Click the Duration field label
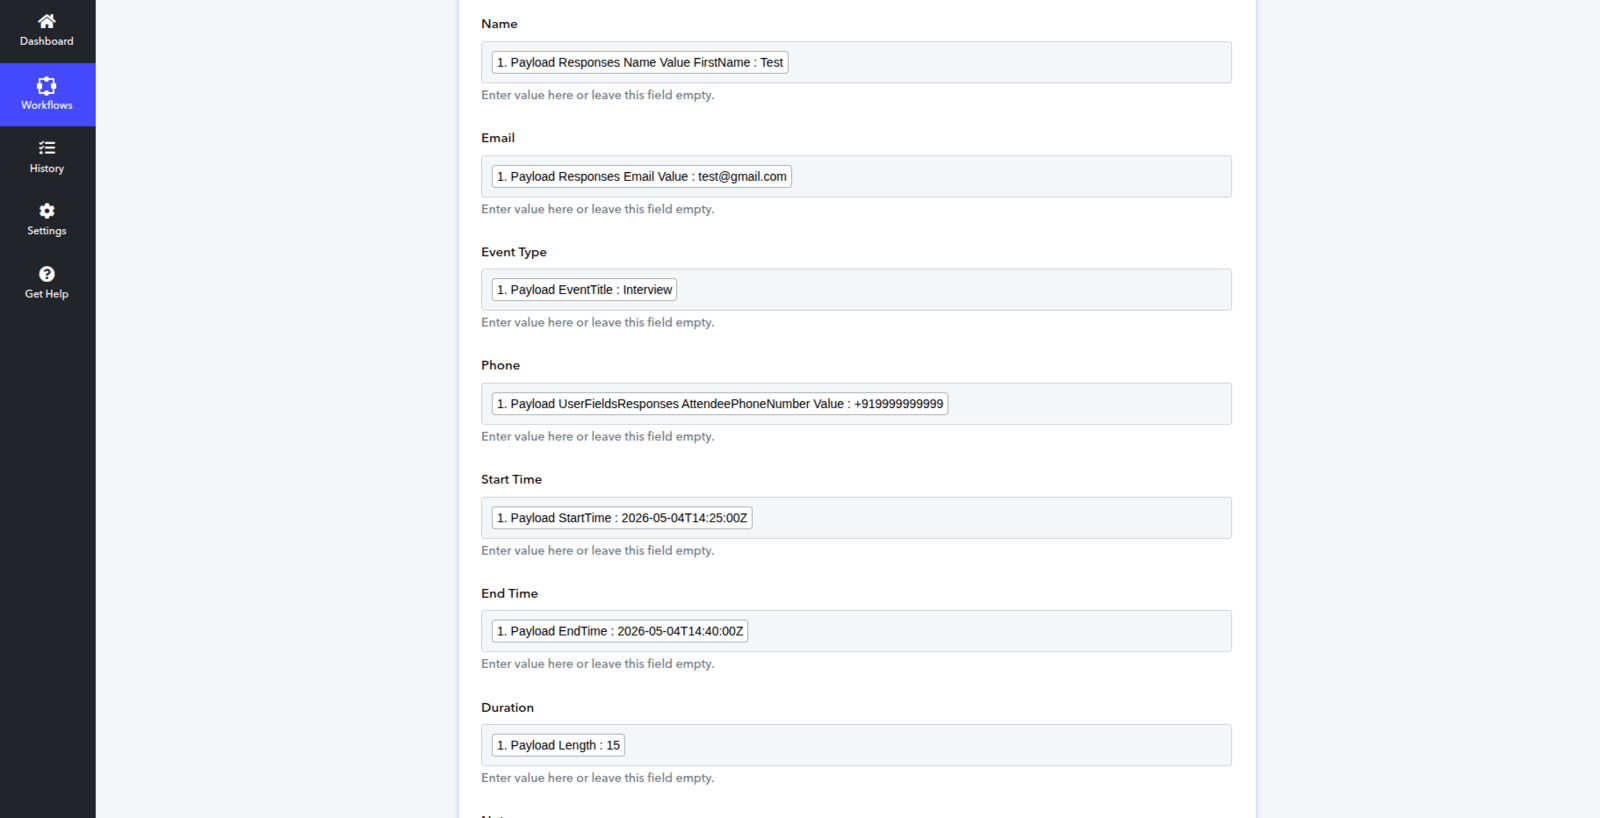This screenshot has height=818, width=1600. pos(507,707)
